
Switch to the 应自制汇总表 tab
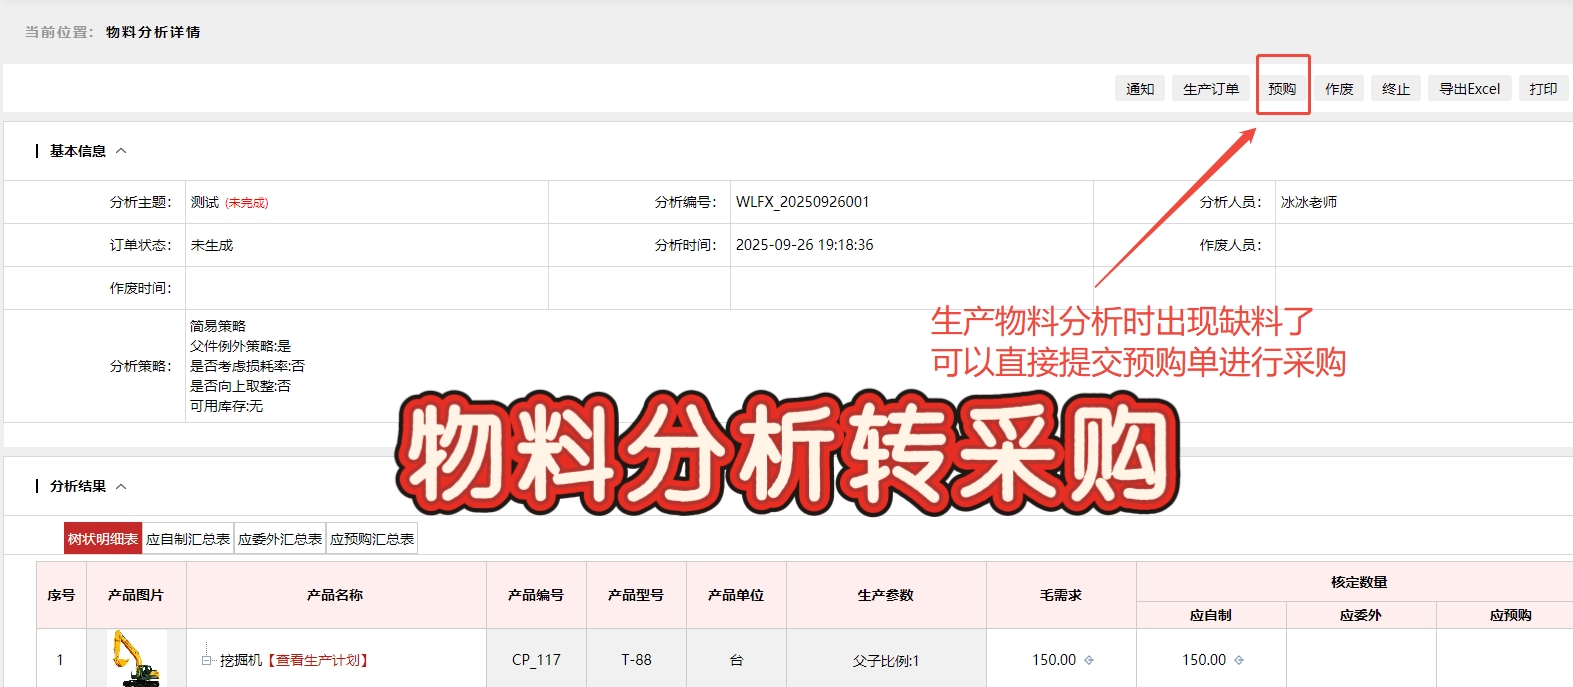(188, 539)
